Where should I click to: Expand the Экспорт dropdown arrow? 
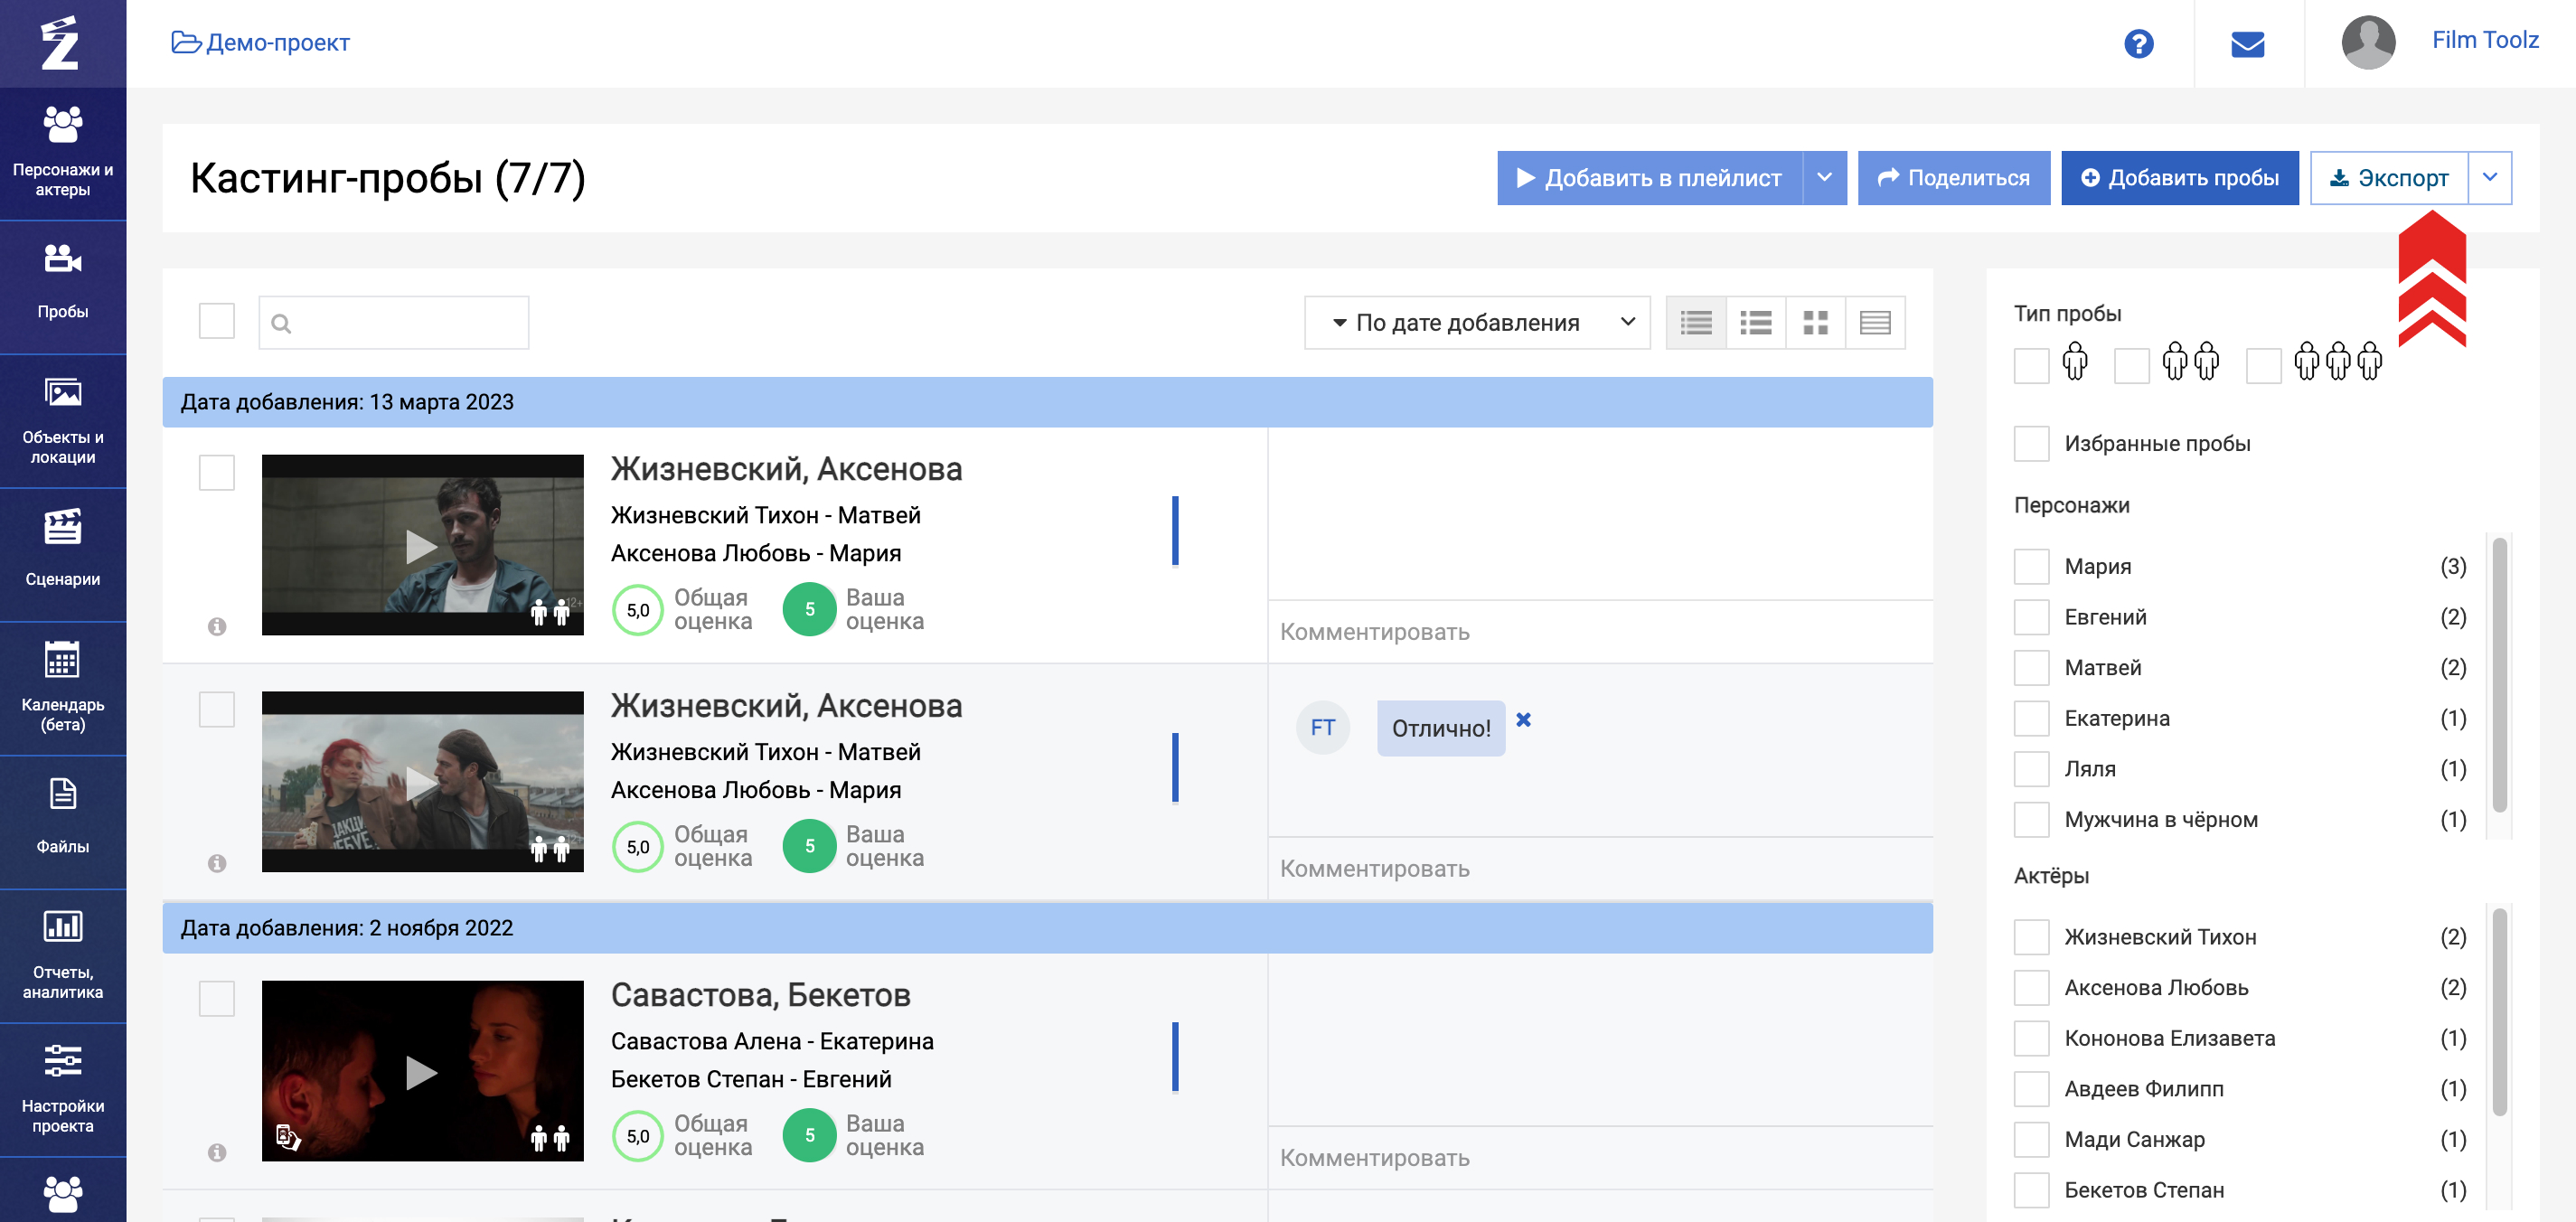[x=2489, y=178]
